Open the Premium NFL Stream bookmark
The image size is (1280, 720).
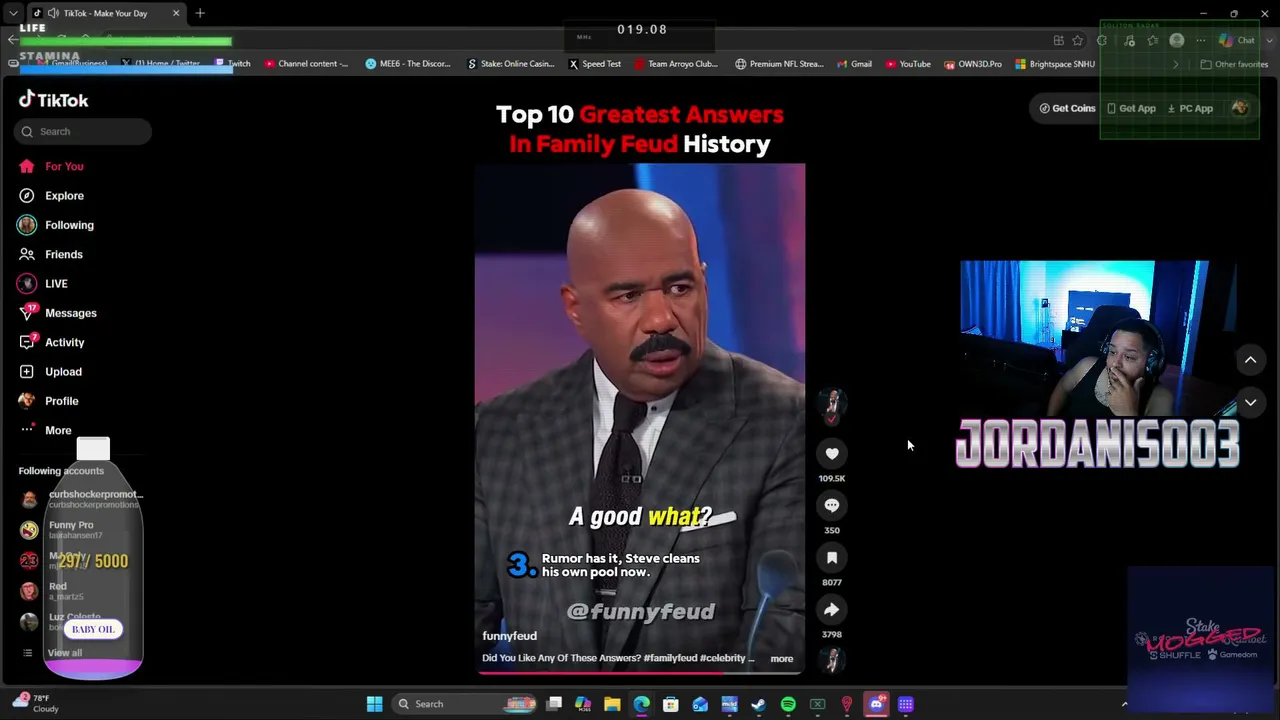[x=779, y=64]
